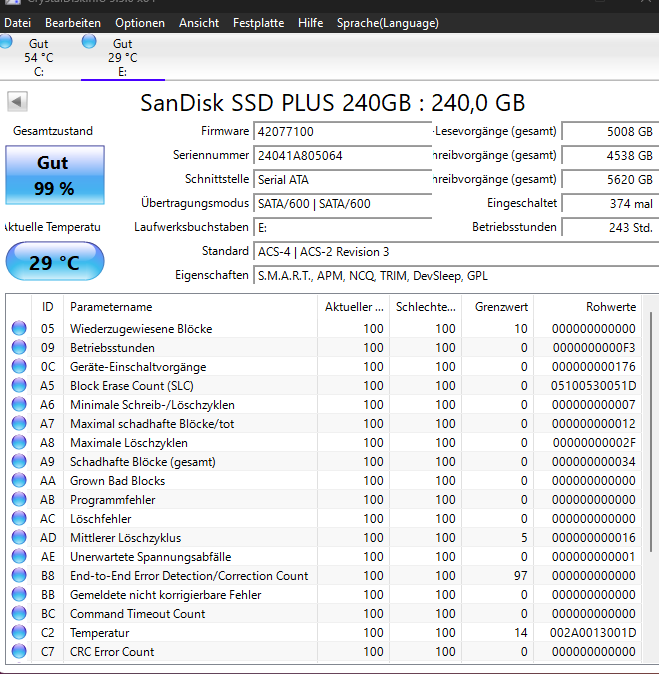Select the Wiederzugewiesene Blöcke parameter name

[x=141, y=329]
